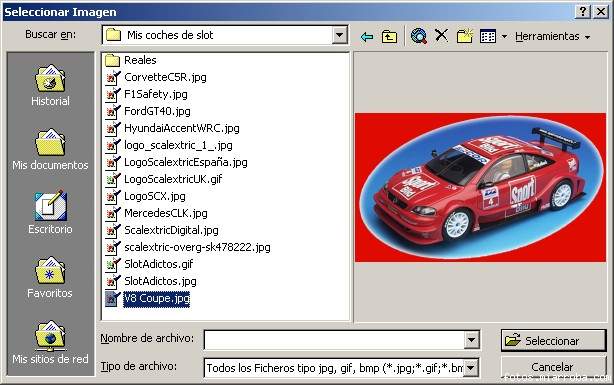Click the ScalextricDigital.jpg file icon

coord(112,230)
